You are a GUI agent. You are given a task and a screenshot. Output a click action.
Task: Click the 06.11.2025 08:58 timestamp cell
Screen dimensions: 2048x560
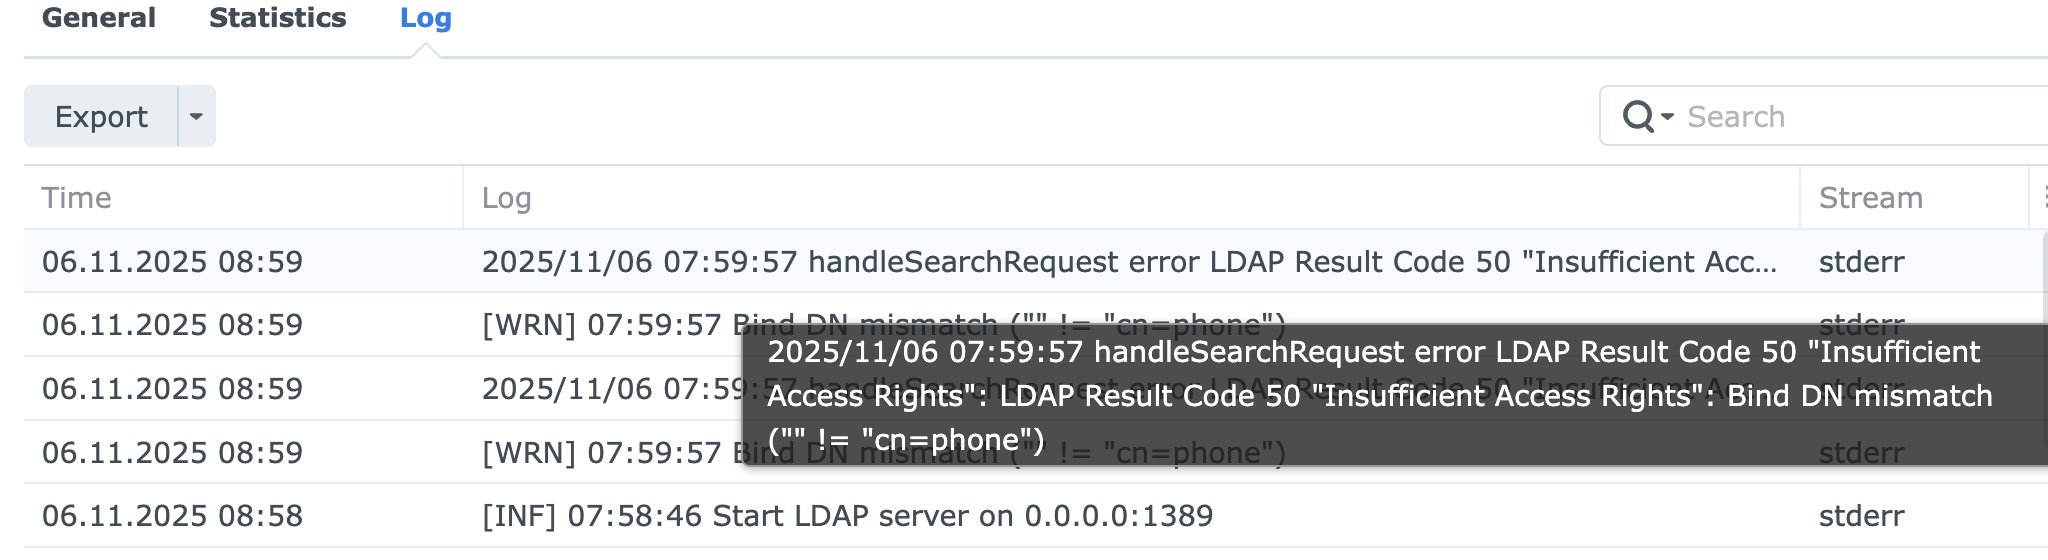coord(172,516)
